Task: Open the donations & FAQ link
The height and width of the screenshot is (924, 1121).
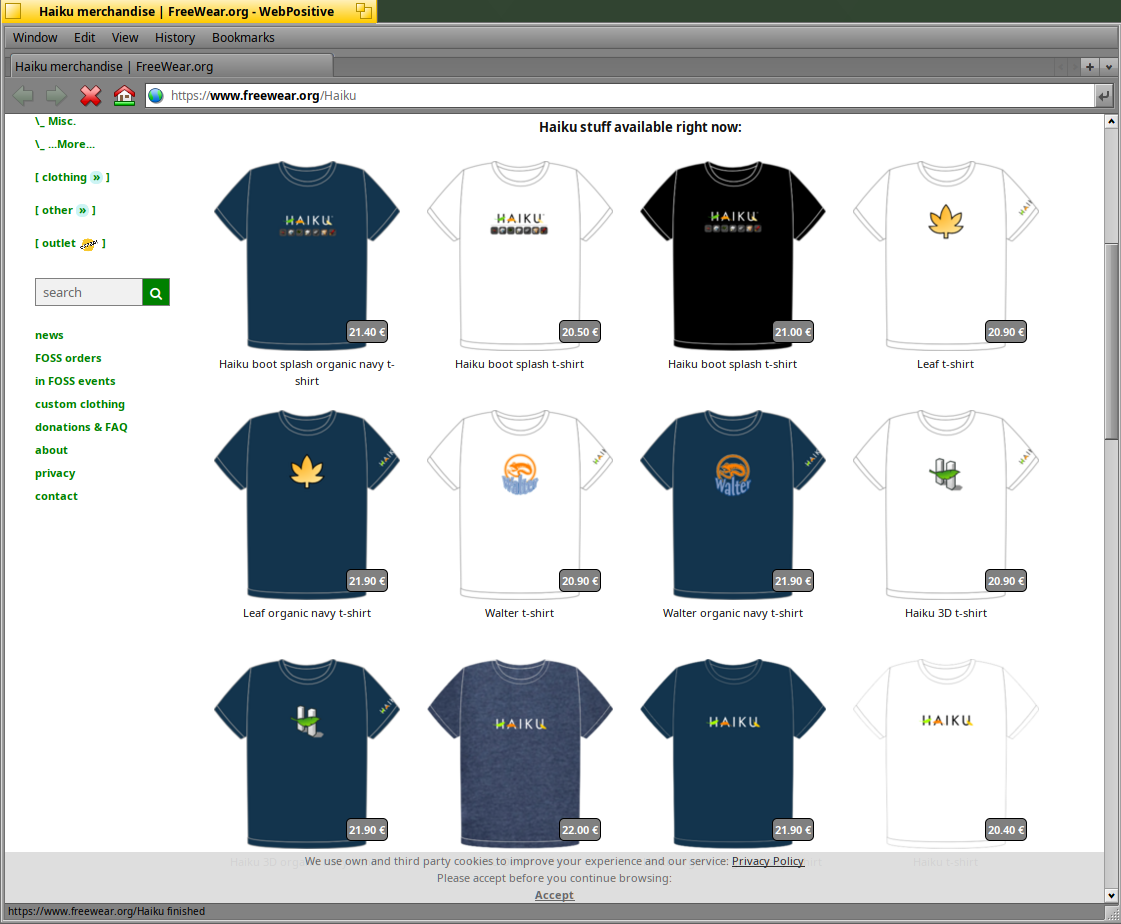Action: (x=82, y=427)
